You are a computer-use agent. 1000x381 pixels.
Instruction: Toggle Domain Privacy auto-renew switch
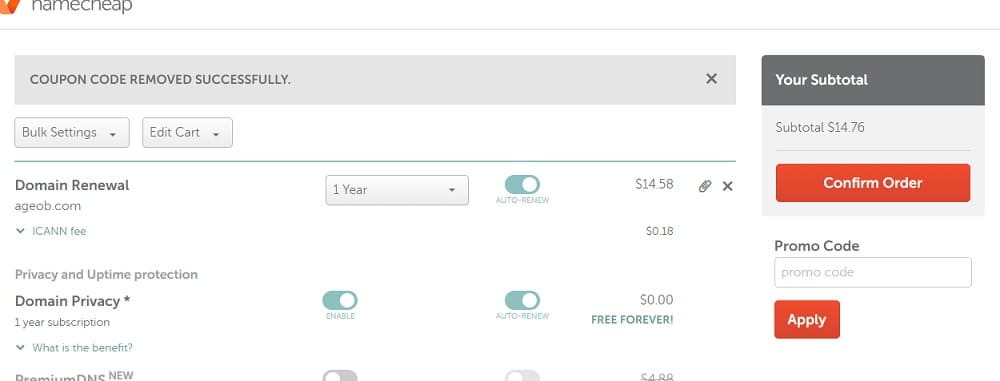point(522,301)
